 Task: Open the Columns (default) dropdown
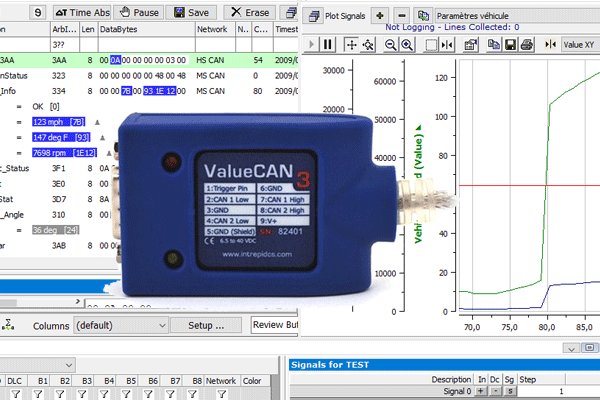point(121,326)
